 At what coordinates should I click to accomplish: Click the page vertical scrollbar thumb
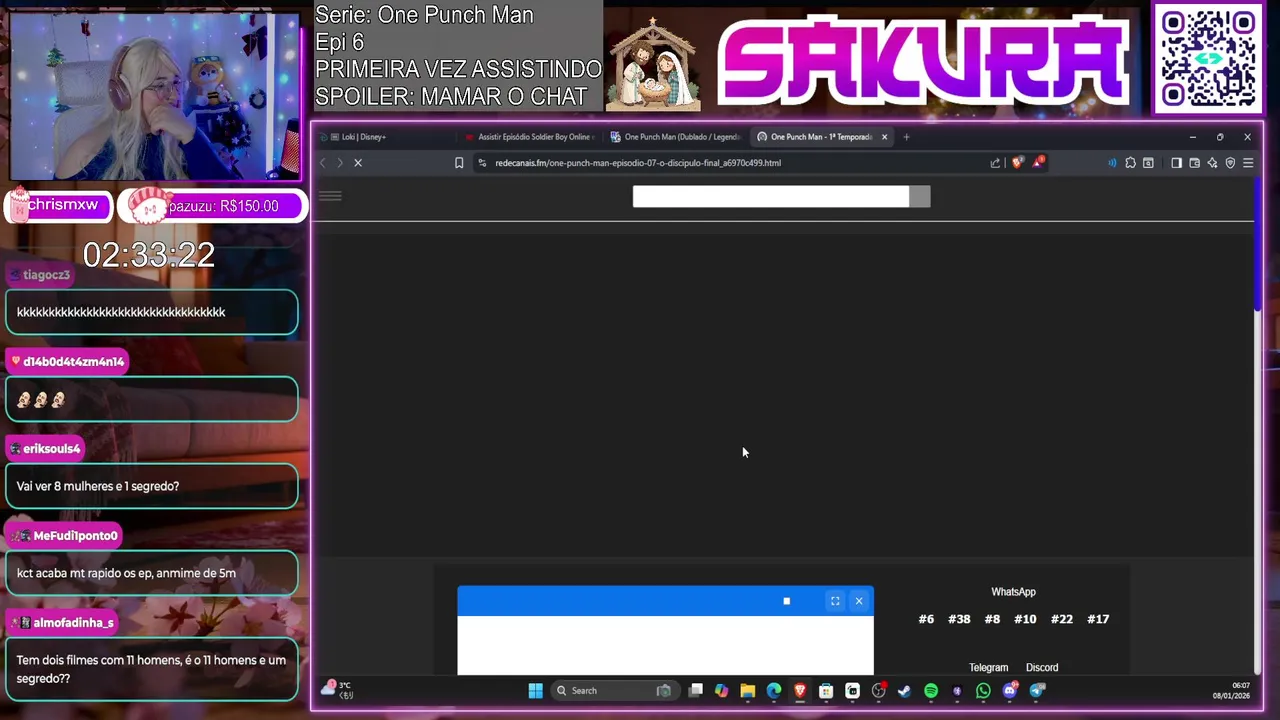pos(1258,245)
